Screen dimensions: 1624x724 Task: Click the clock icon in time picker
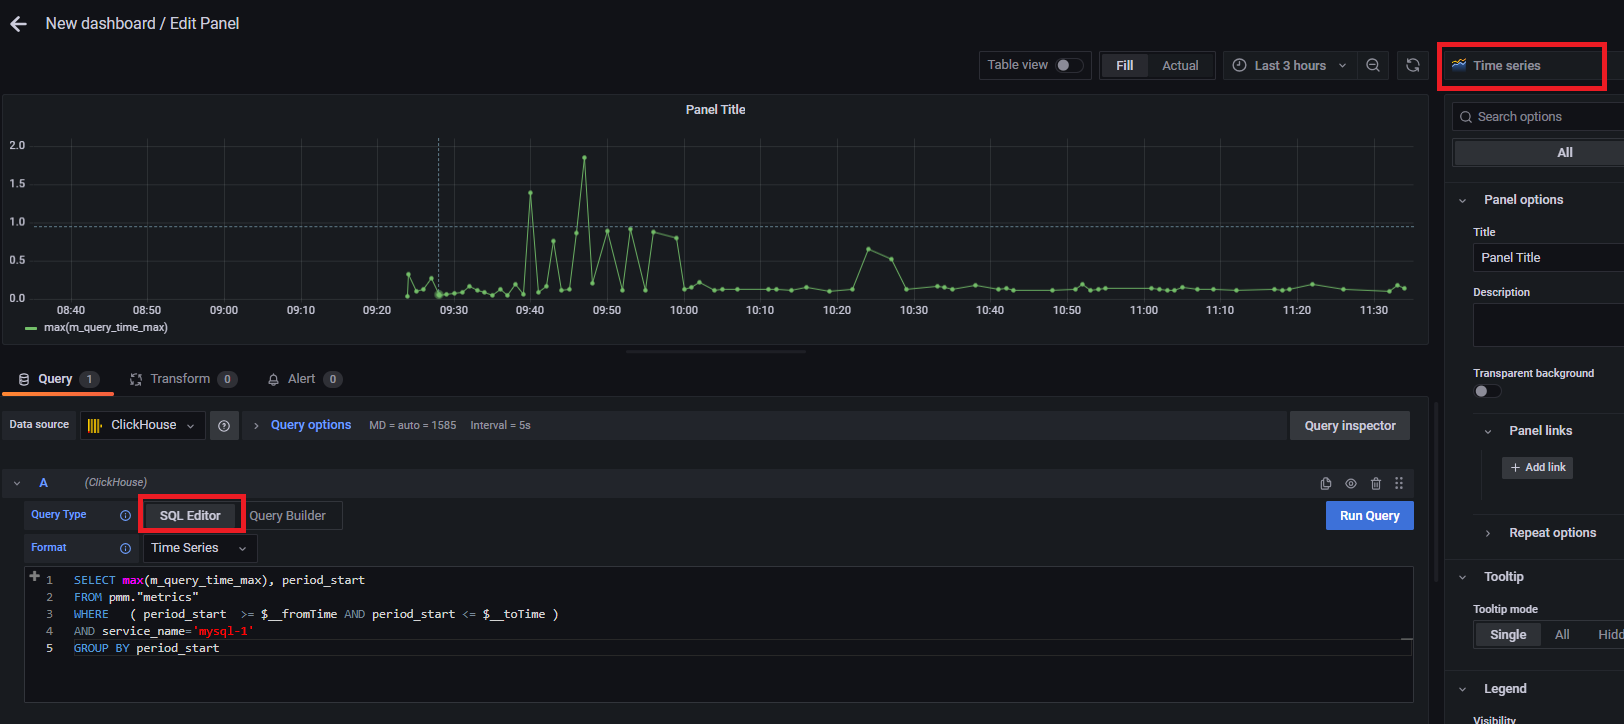coord(1239,65)
